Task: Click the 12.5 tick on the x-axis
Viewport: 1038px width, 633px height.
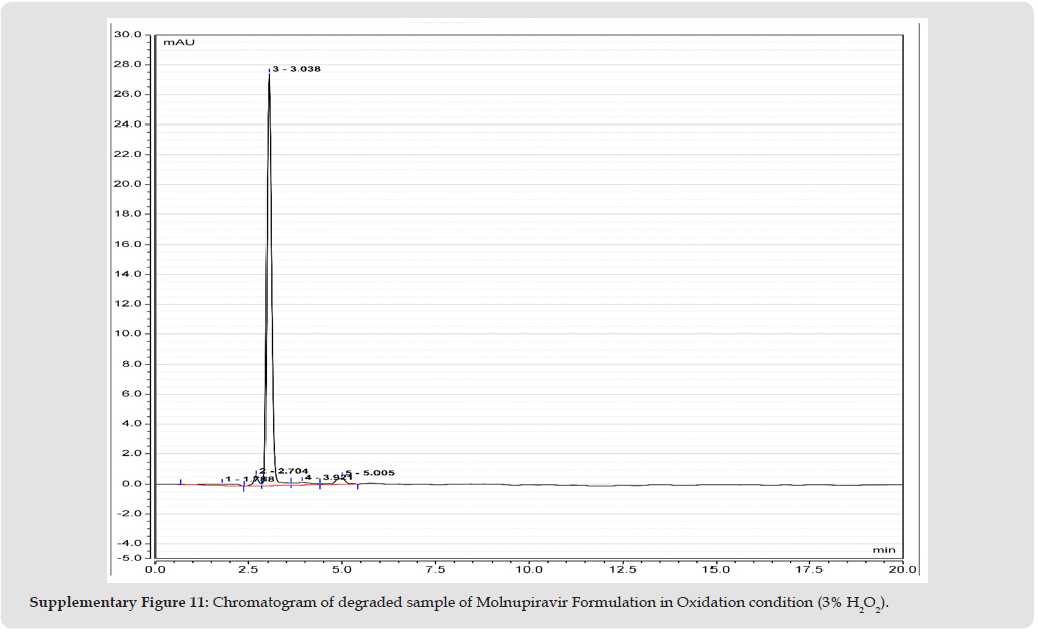Action: (x=622, y=569)
